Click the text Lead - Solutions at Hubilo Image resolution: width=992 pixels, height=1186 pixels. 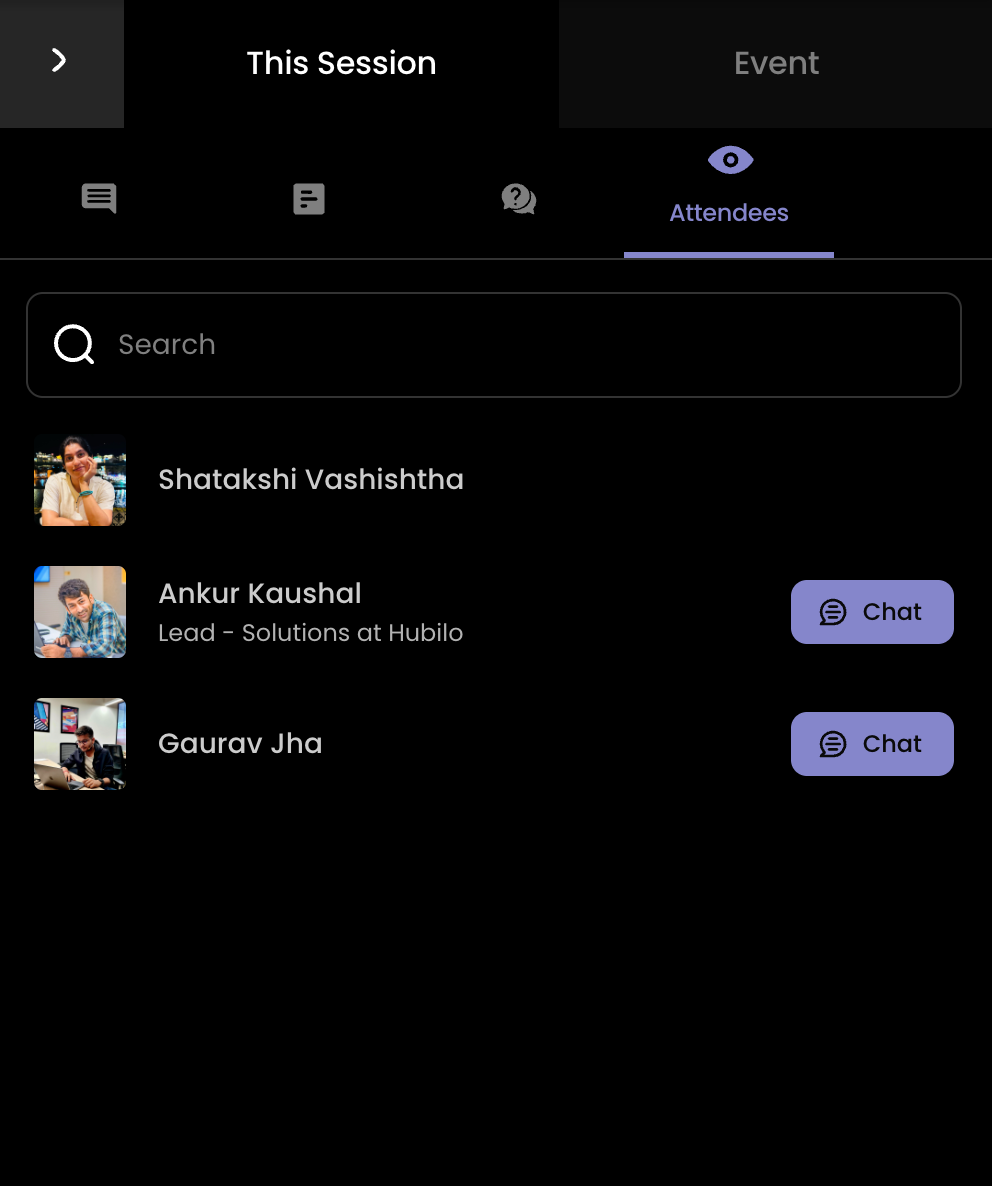tap(310, 633)
